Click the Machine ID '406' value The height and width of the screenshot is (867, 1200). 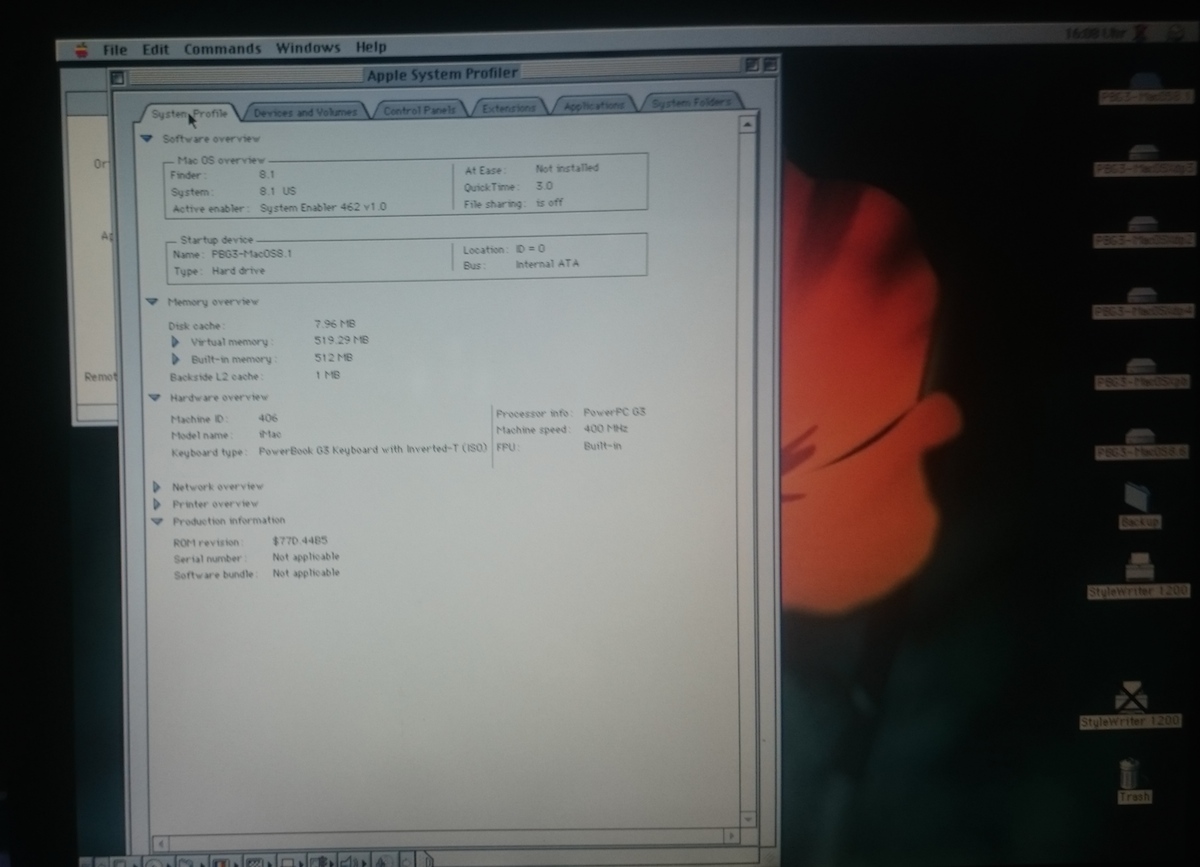coord(268,418)
